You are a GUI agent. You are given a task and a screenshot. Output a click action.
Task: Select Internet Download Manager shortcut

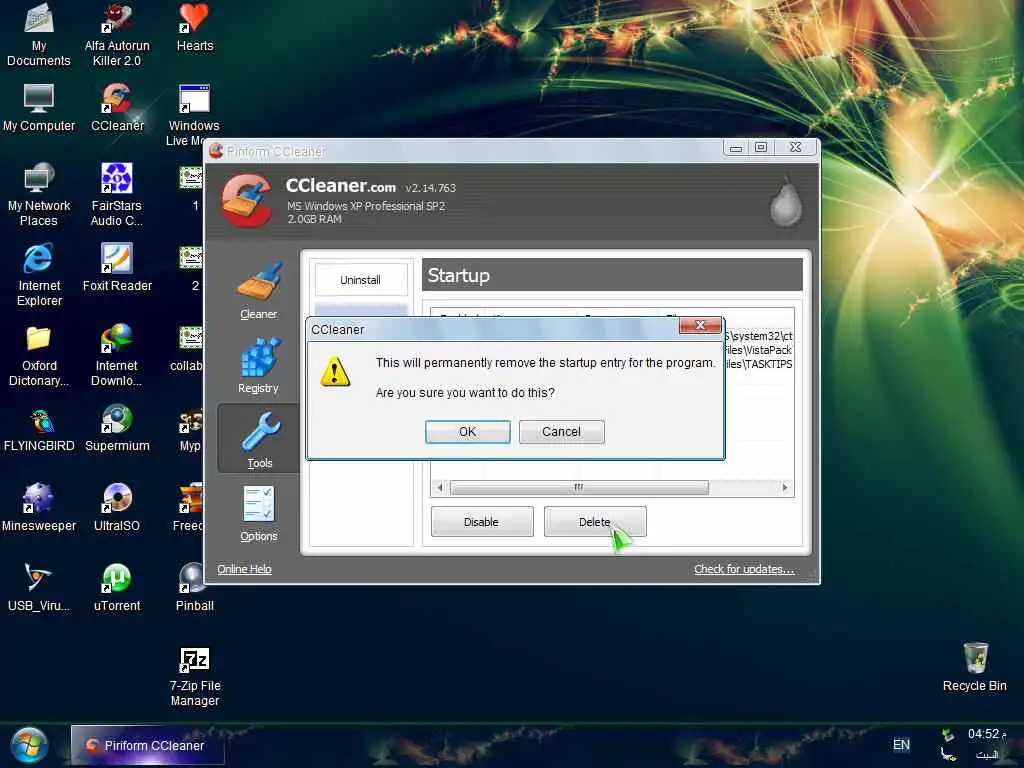pyautogui.click(x=117, y=356)
